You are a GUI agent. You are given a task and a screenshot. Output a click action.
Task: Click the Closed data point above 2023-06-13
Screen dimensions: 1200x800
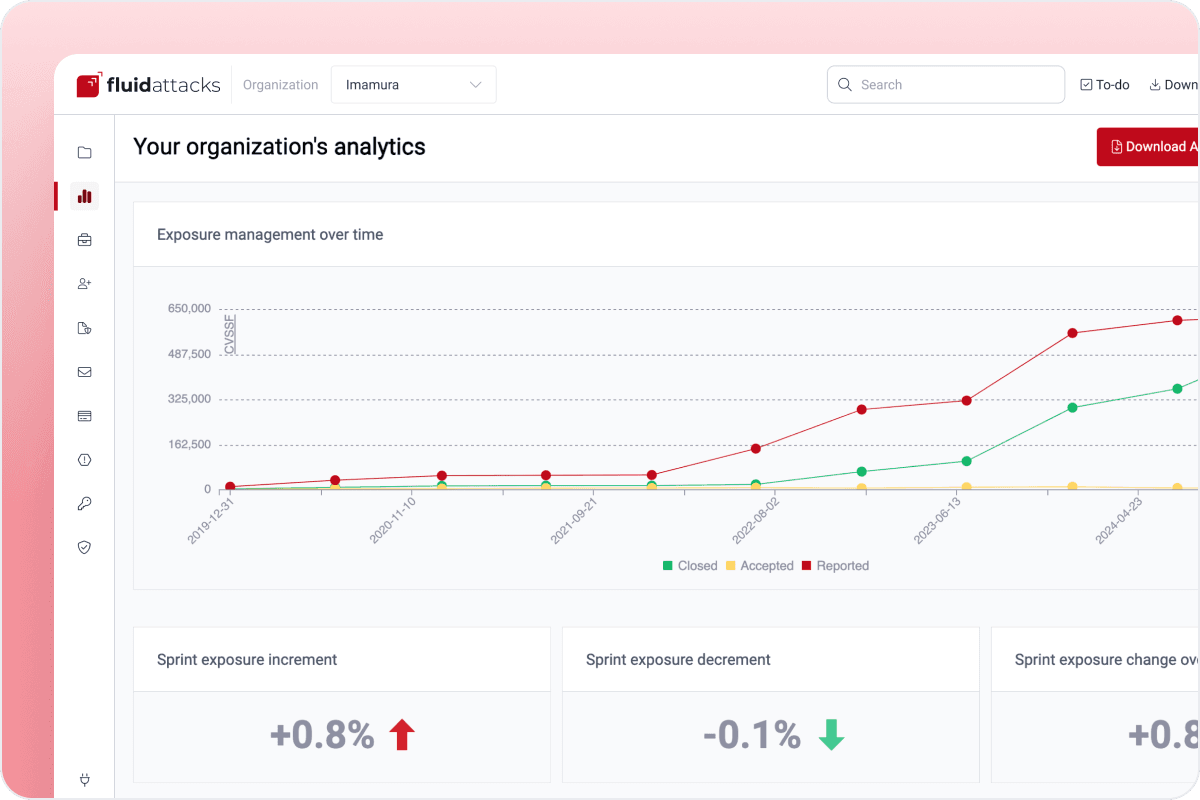(966, 461)
